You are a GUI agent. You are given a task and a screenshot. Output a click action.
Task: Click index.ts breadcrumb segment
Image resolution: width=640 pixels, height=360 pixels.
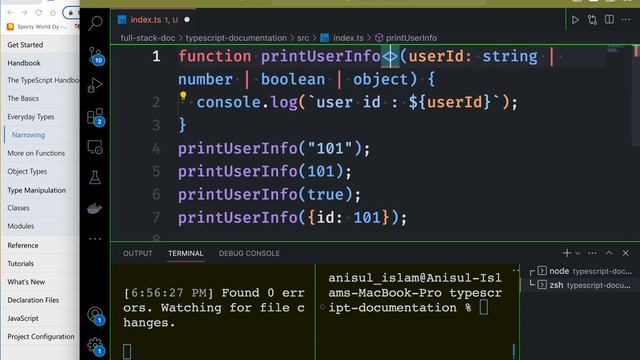(x=342, y=38)
